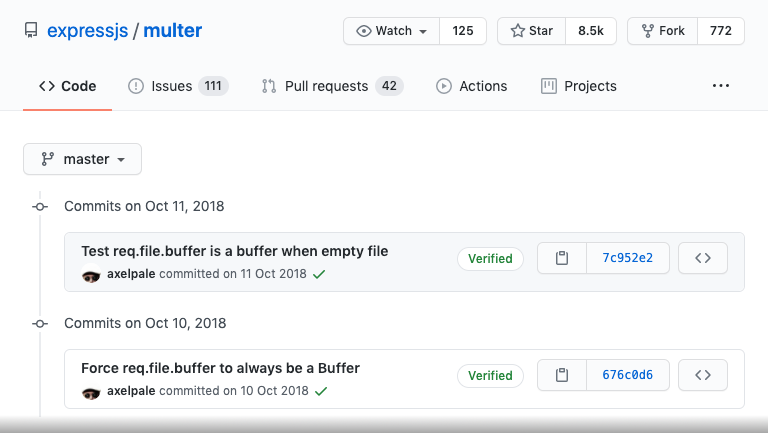Click the green check status for Oct 11 commit

point(319,274)
